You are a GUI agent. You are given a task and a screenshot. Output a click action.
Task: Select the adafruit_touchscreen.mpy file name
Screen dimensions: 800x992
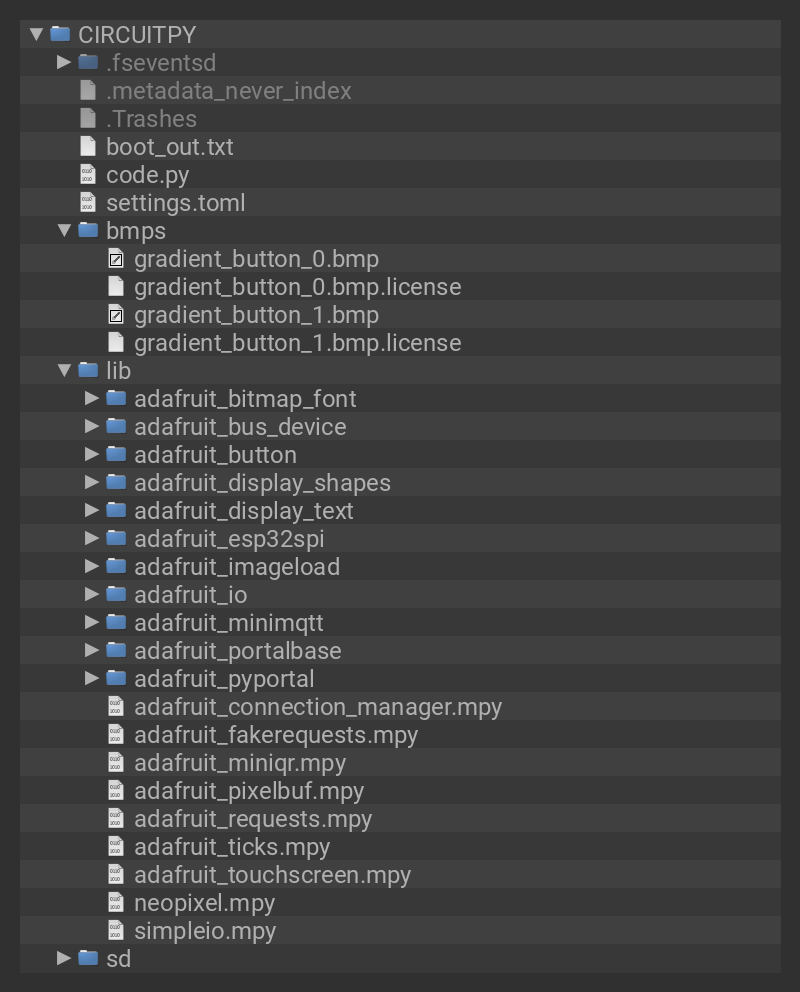(272, 875)
